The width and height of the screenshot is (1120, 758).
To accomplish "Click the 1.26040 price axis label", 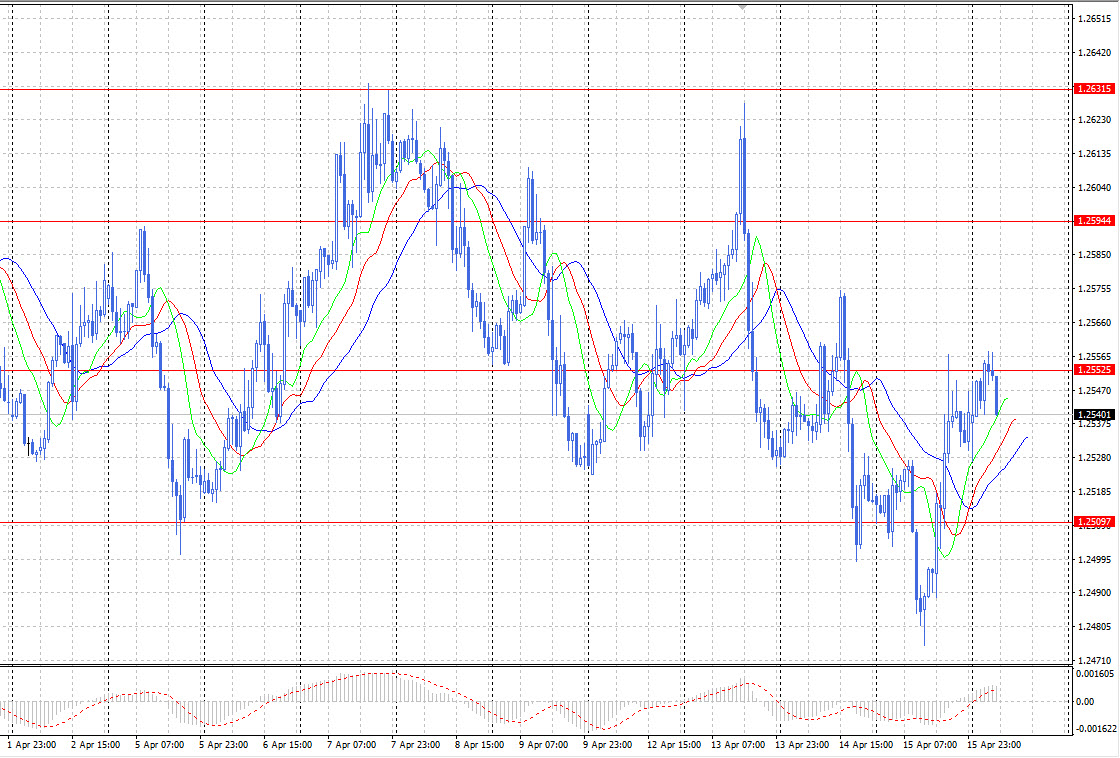I will point(1094,187).
